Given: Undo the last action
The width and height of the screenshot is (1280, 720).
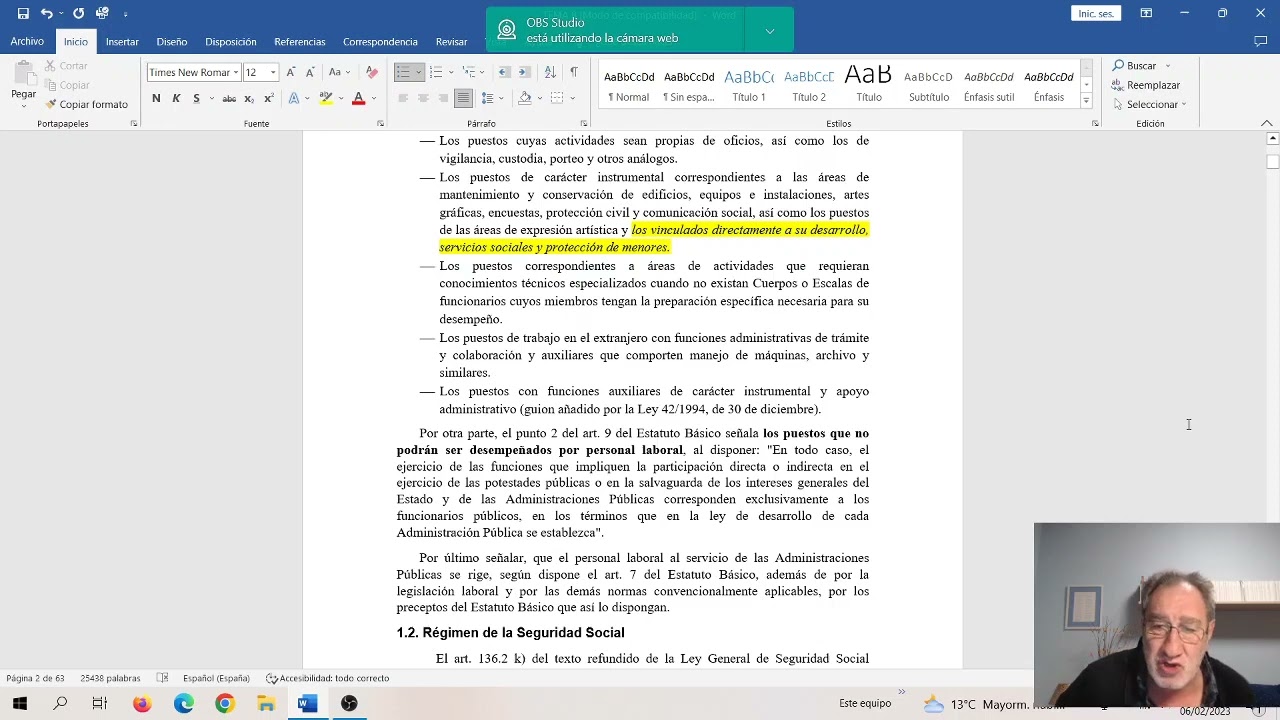Looking at the screenshot, I should tap(46, 13).
